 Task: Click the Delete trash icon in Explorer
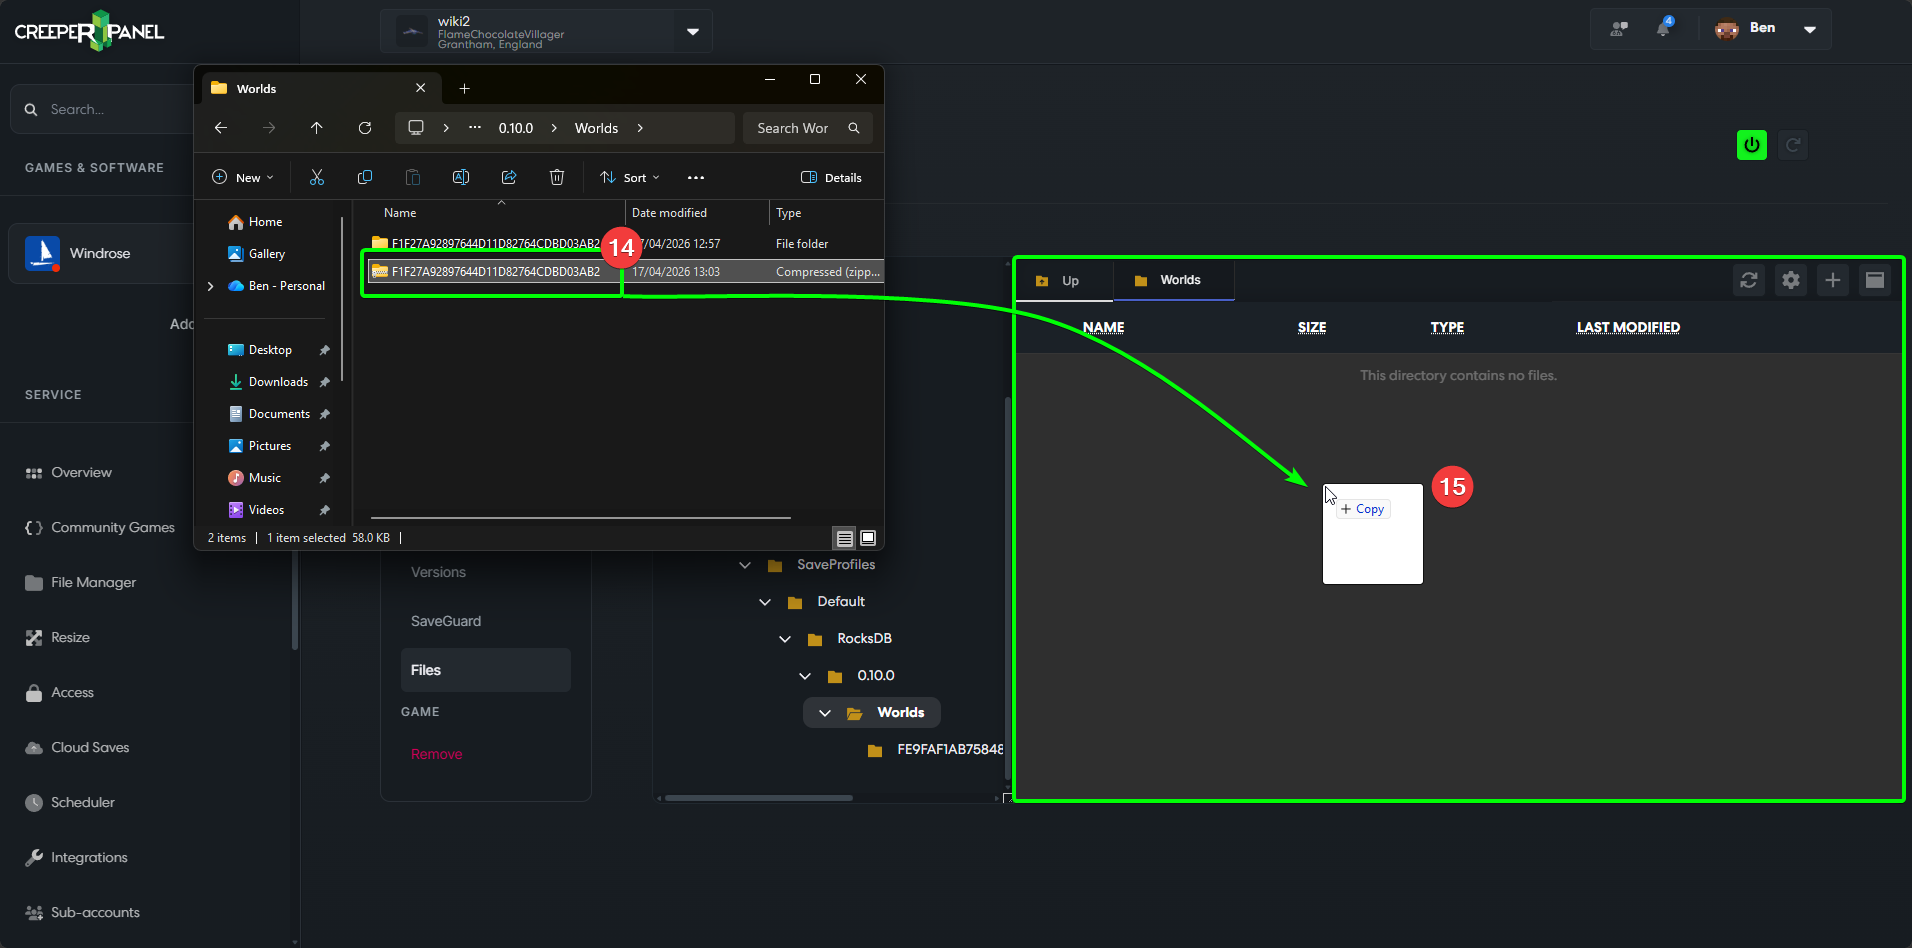click(557, 178)
